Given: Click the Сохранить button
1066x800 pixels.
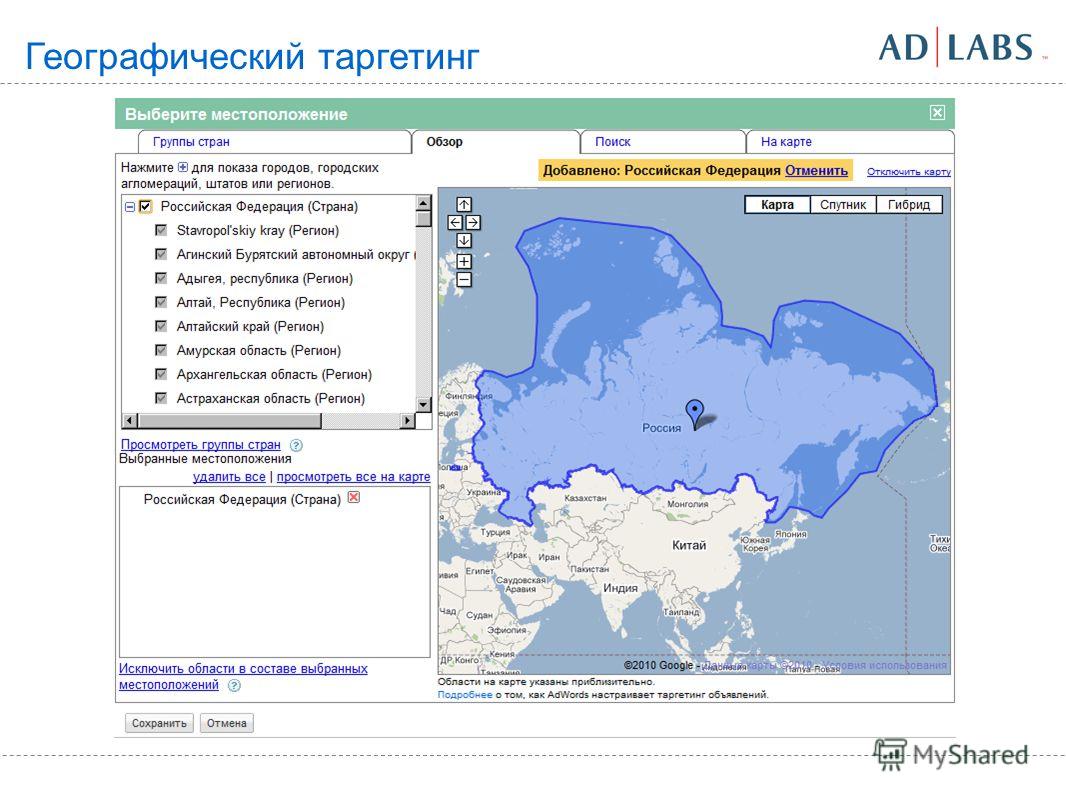Looking at the screenshot, I should (x=159, y=723).
